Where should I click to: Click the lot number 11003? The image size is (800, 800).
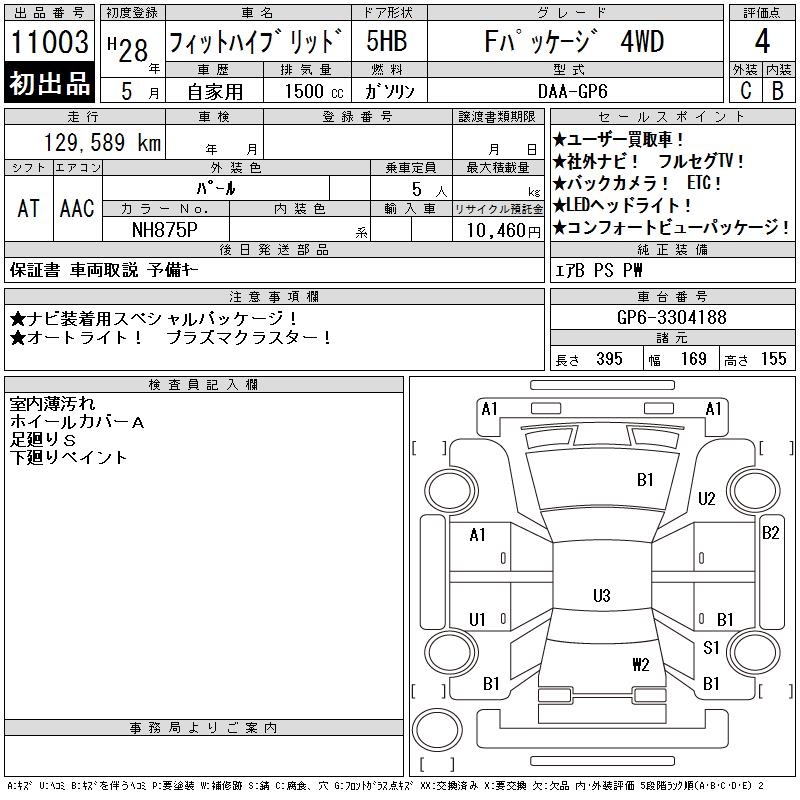49,41
